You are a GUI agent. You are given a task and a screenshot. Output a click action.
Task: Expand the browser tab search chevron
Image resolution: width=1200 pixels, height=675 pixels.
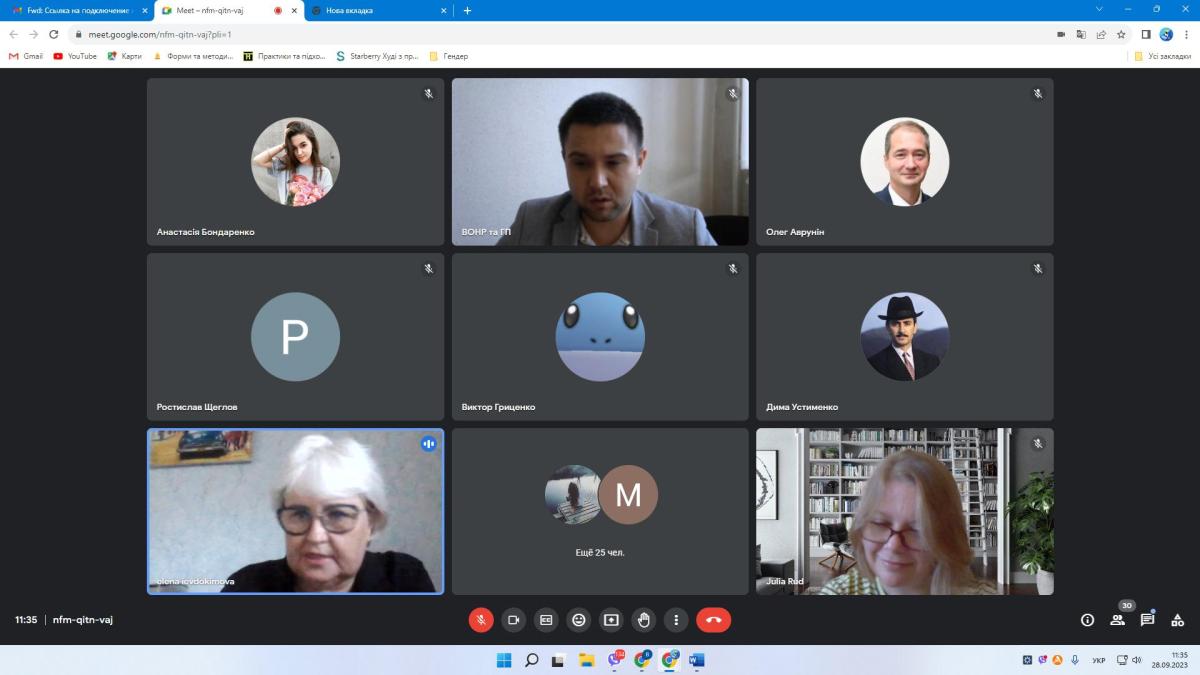coord(1100,10)
